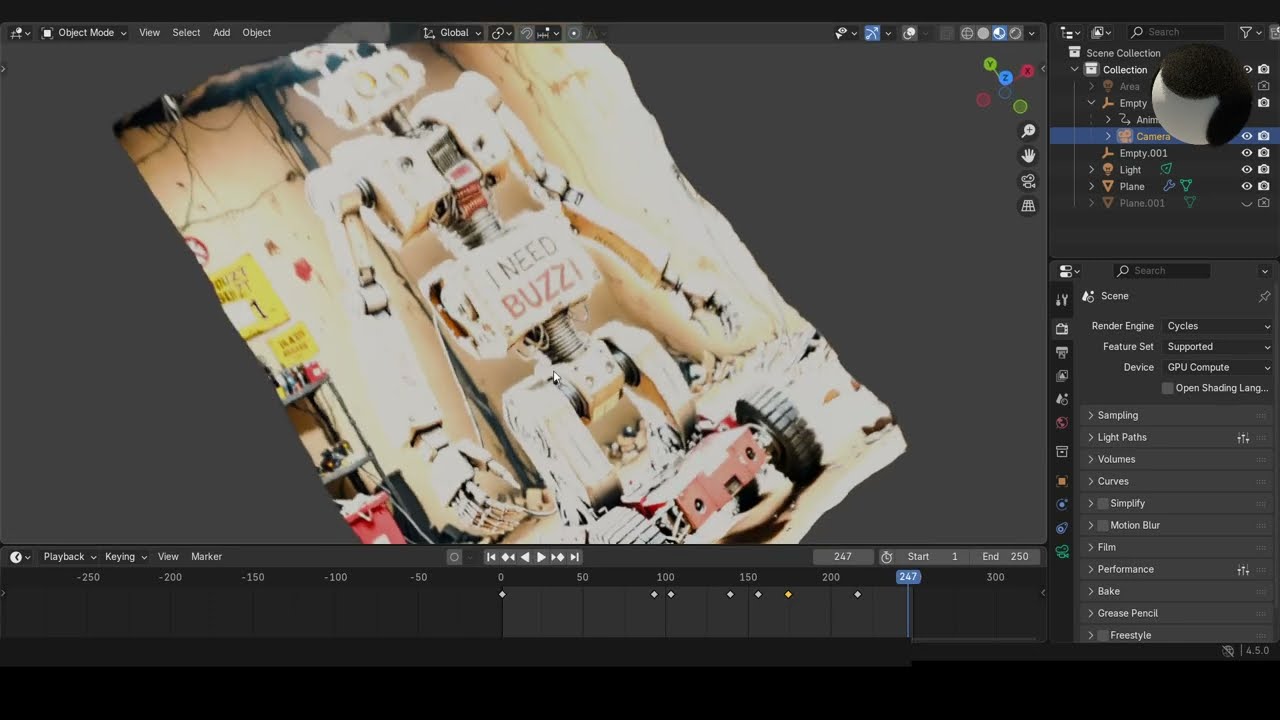Expand the Light object in outliner
This screenshot has width=1280, height=720.
click(1091, 170)
